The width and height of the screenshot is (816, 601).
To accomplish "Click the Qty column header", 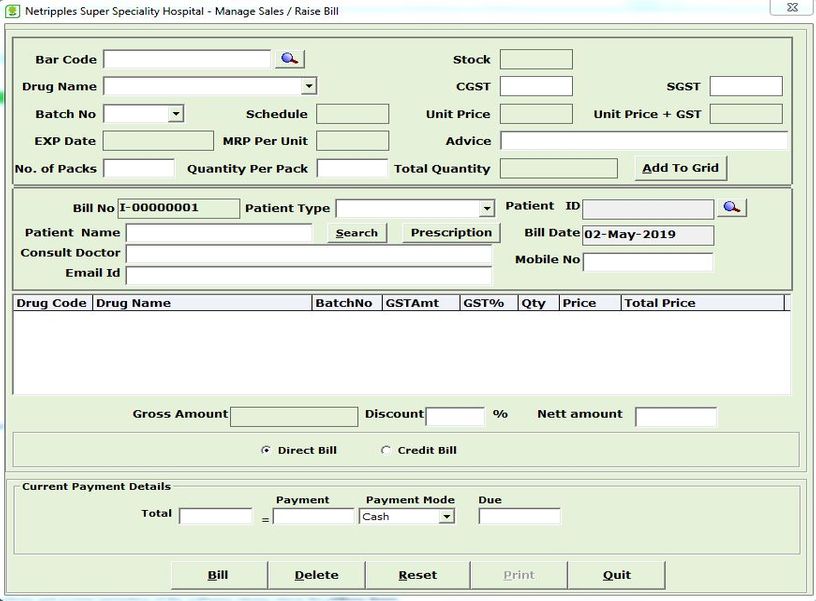I will (539, 303).
